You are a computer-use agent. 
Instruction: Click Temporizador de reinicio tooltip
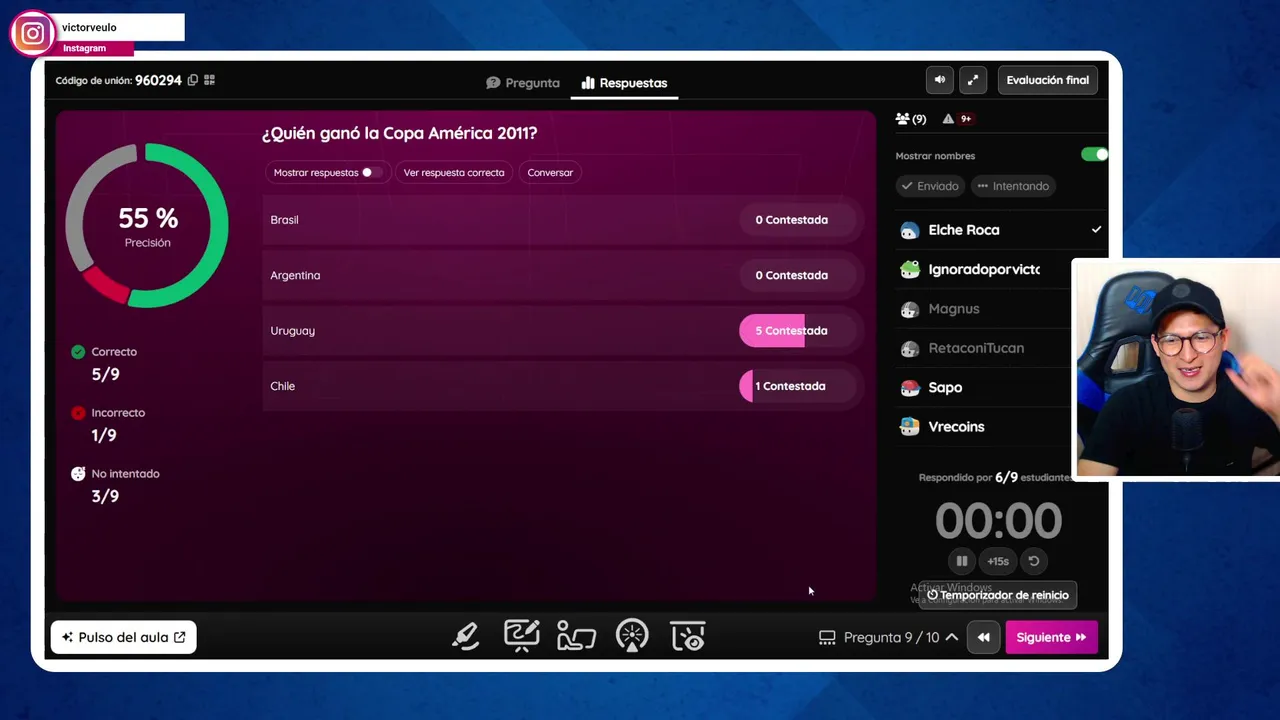(x=998, y=595)
